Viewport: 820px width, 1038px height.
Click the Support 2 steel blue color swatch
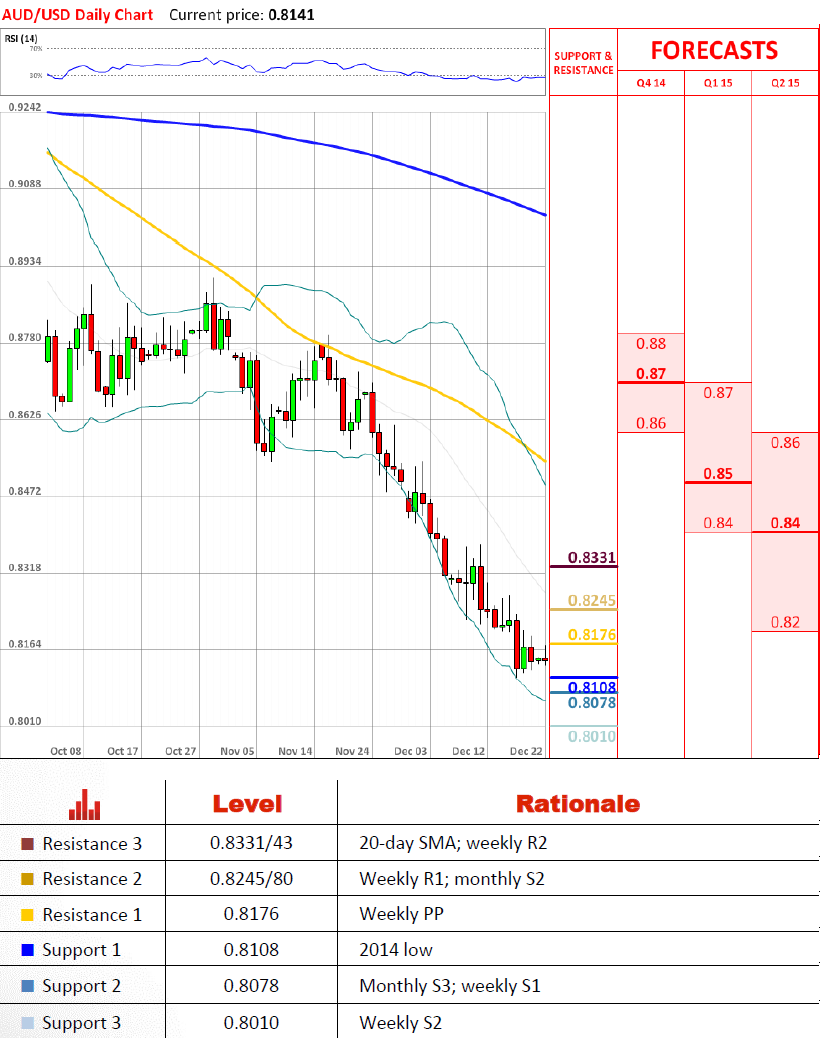(x=28, y=986)
